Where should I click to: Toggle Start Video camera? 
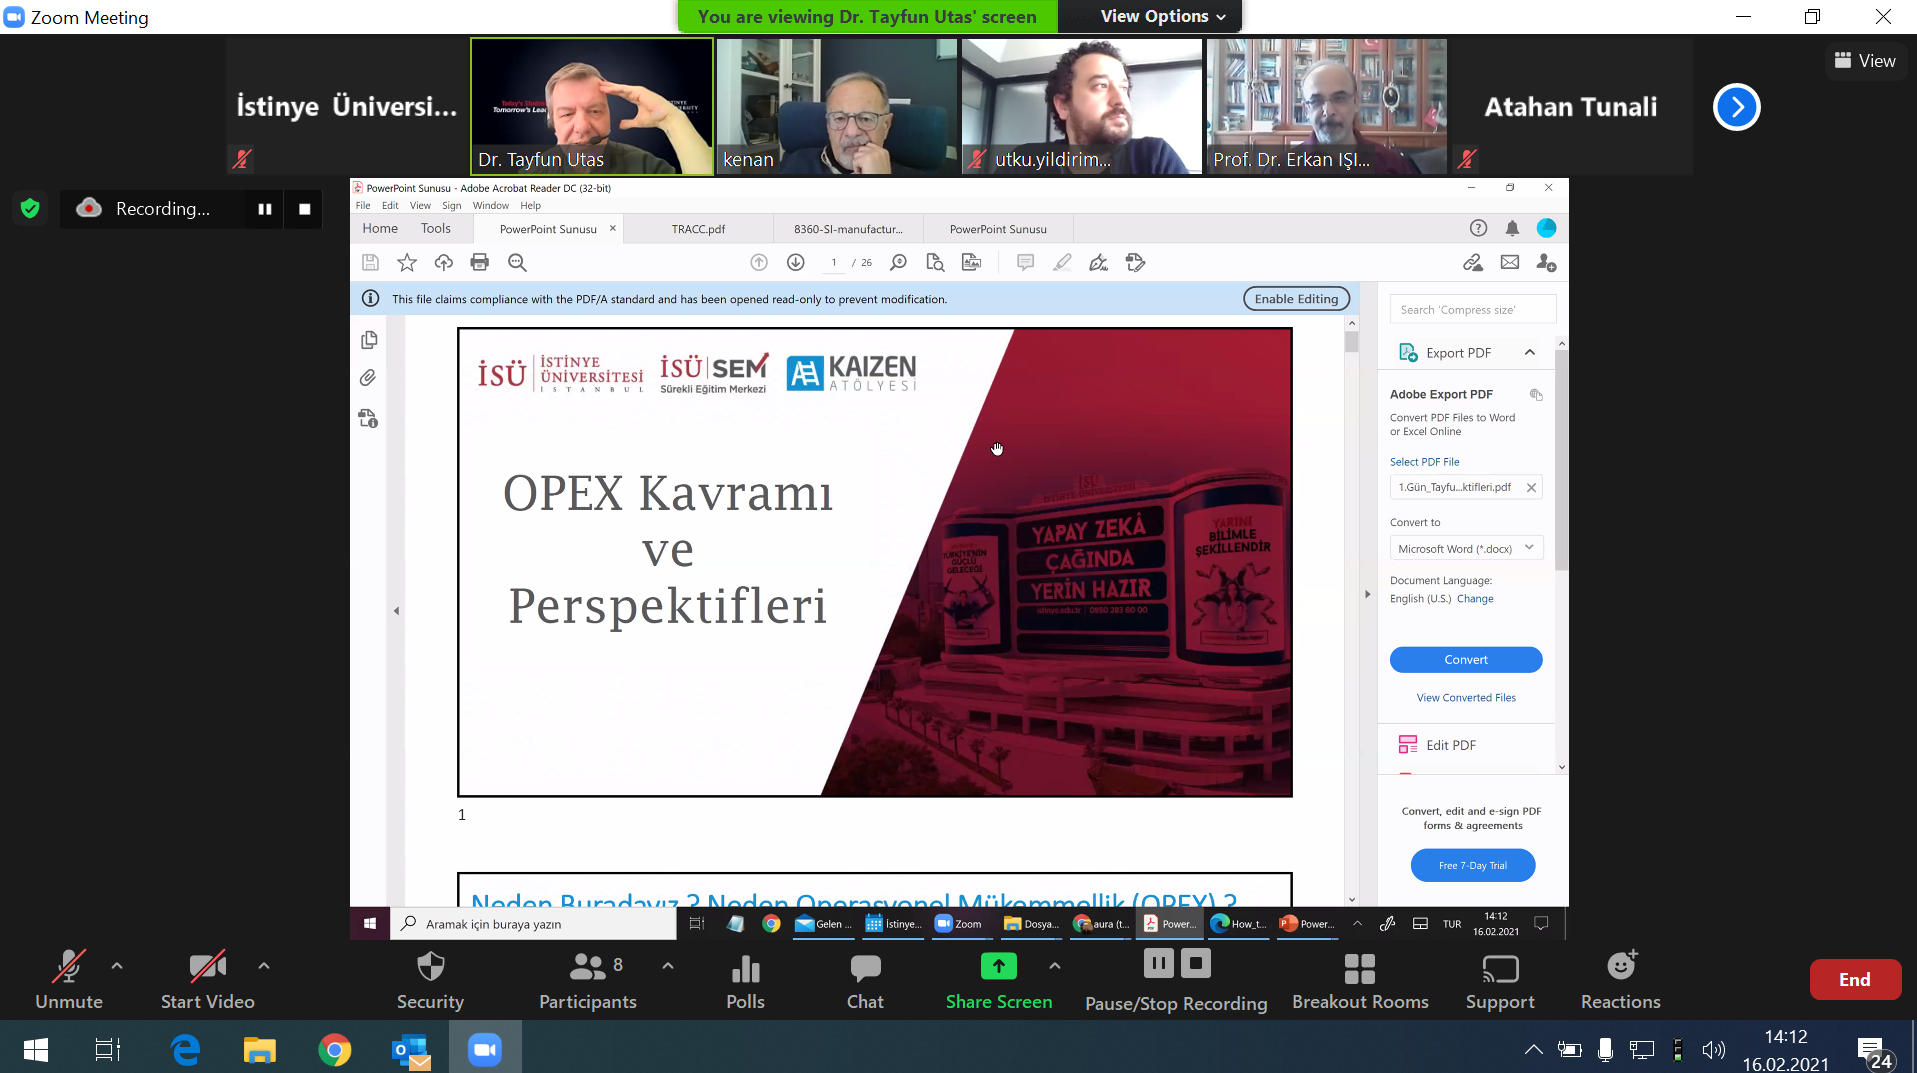point(207,967)
